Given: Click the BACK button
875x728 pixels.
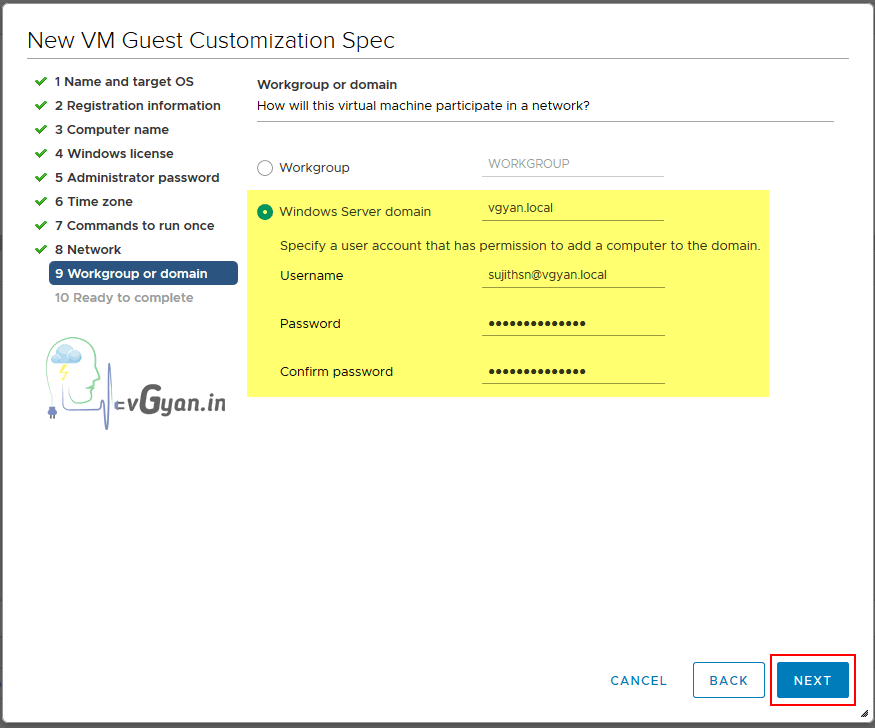Looking at the screenshot, I should (x=728, y=680).
